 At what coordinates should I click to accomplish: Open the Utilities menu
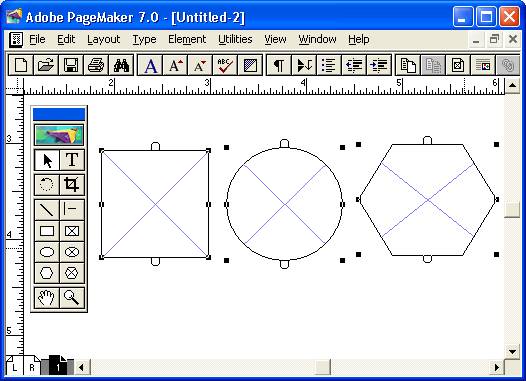(x=235, y=39)
